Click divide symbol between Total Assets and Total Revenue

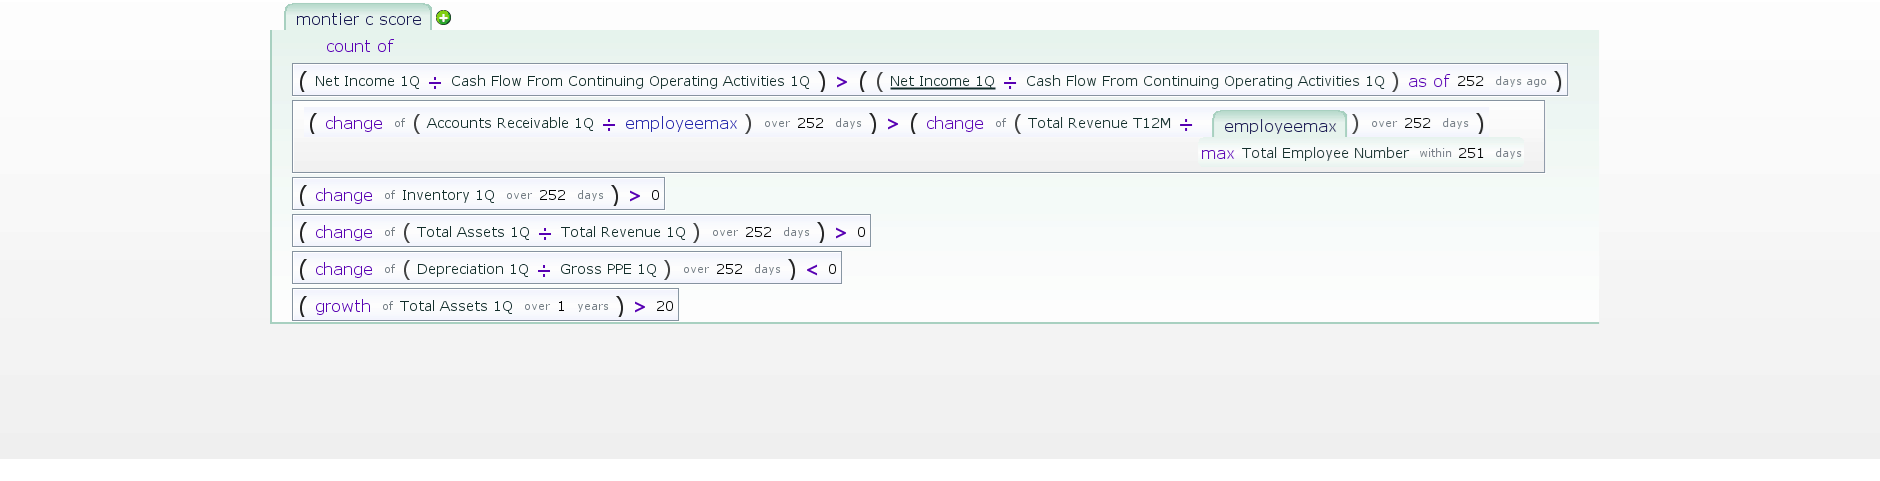point(545,233)
